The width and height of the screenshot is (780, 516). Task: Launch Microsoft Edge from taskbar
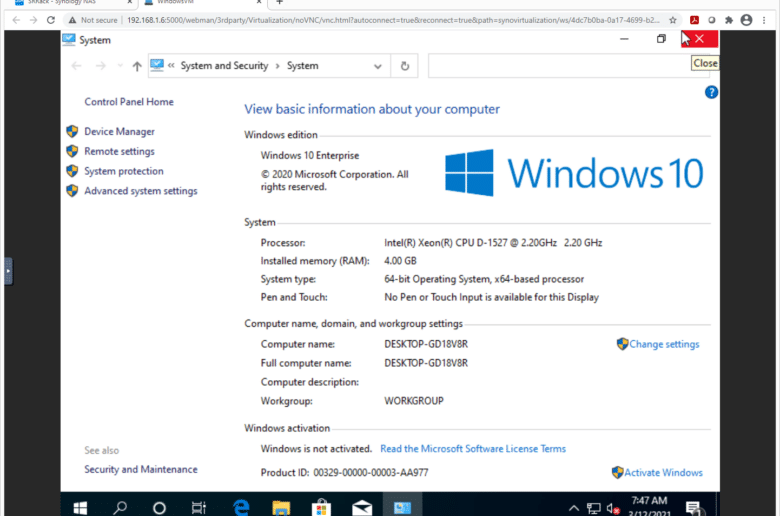tap(241, 508)
